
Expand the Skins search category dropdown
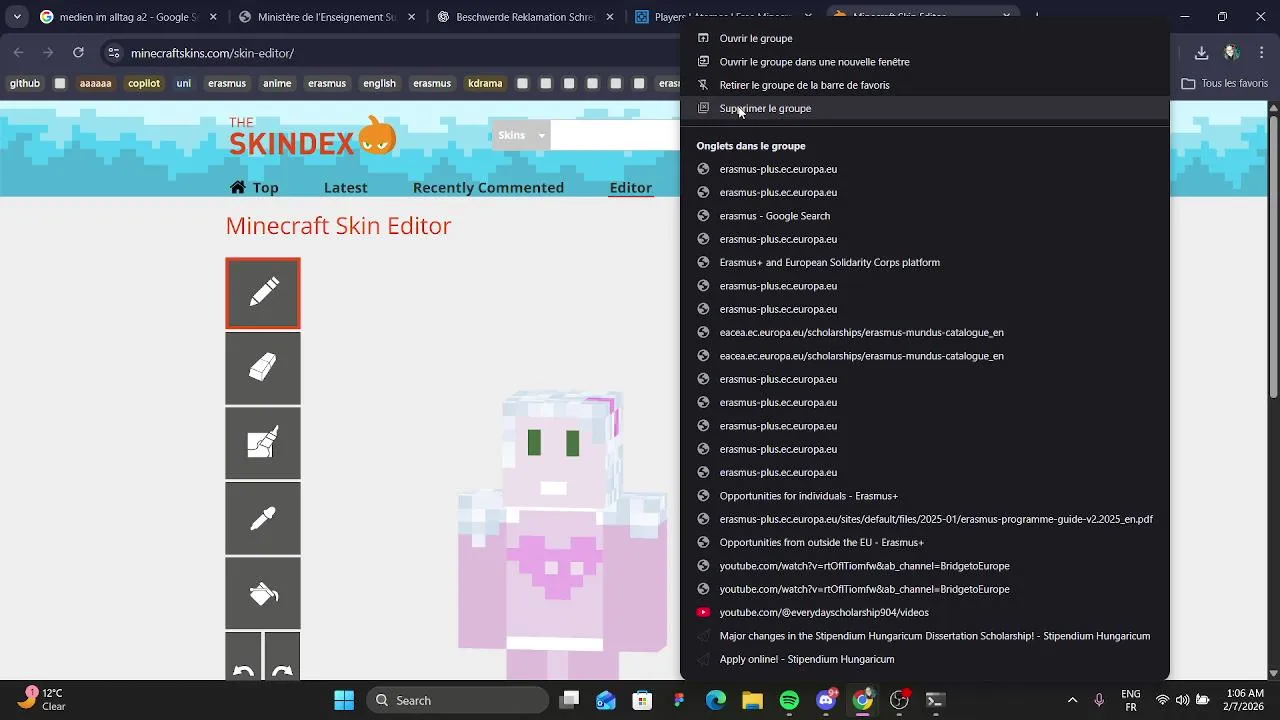(521, 135)
